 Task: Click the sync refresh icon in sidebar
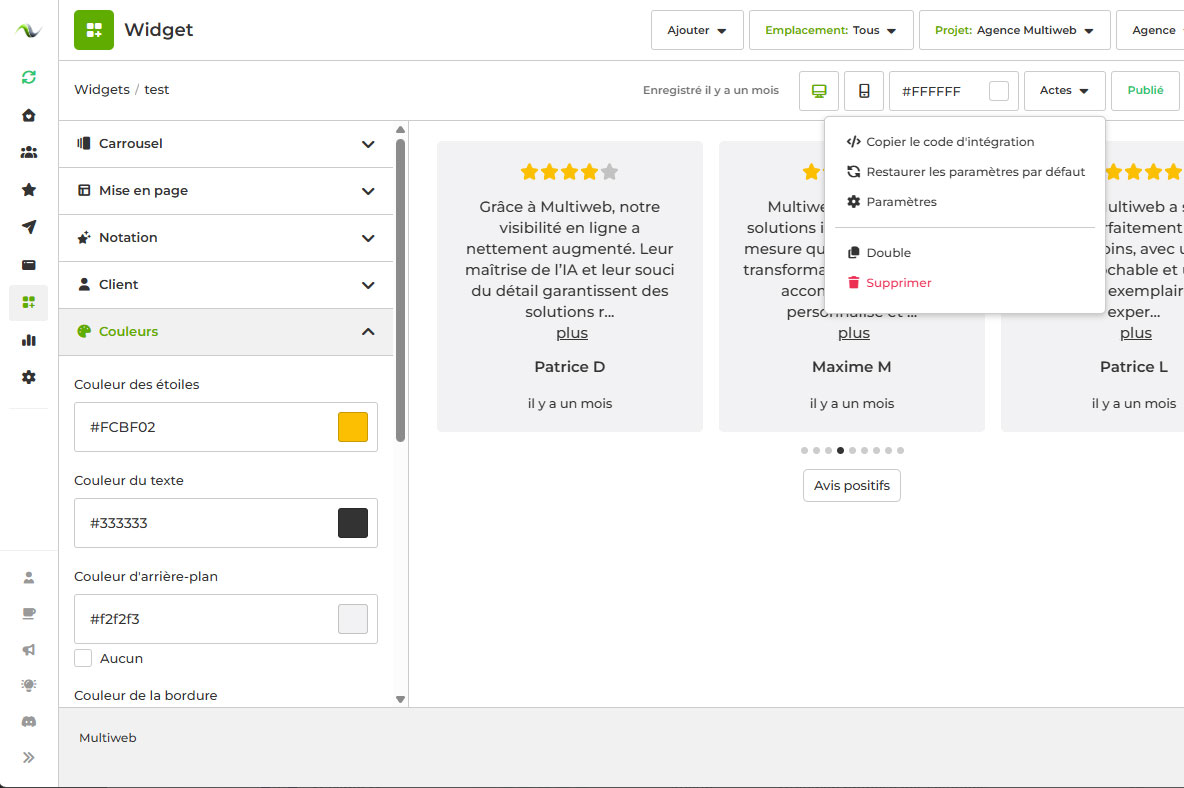coord(29,77)
